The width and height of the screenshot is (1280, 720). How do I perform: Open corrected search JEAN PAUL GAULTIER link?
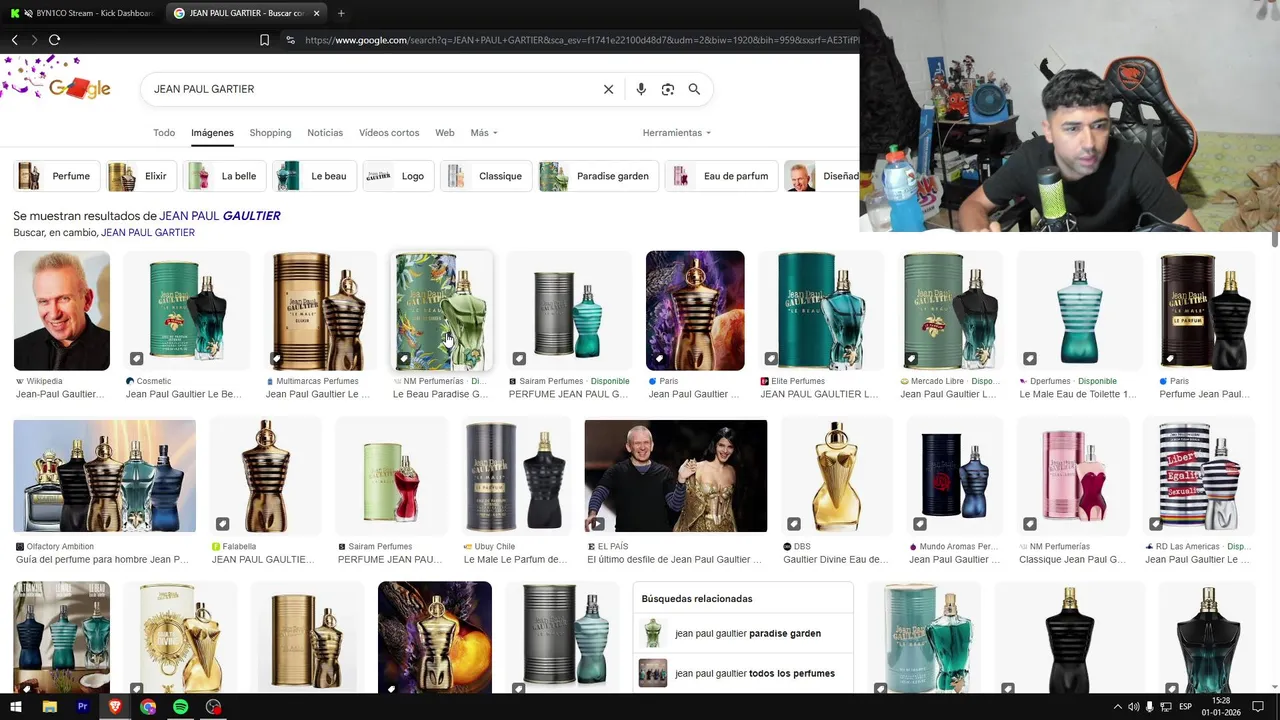tap(220, 216)
